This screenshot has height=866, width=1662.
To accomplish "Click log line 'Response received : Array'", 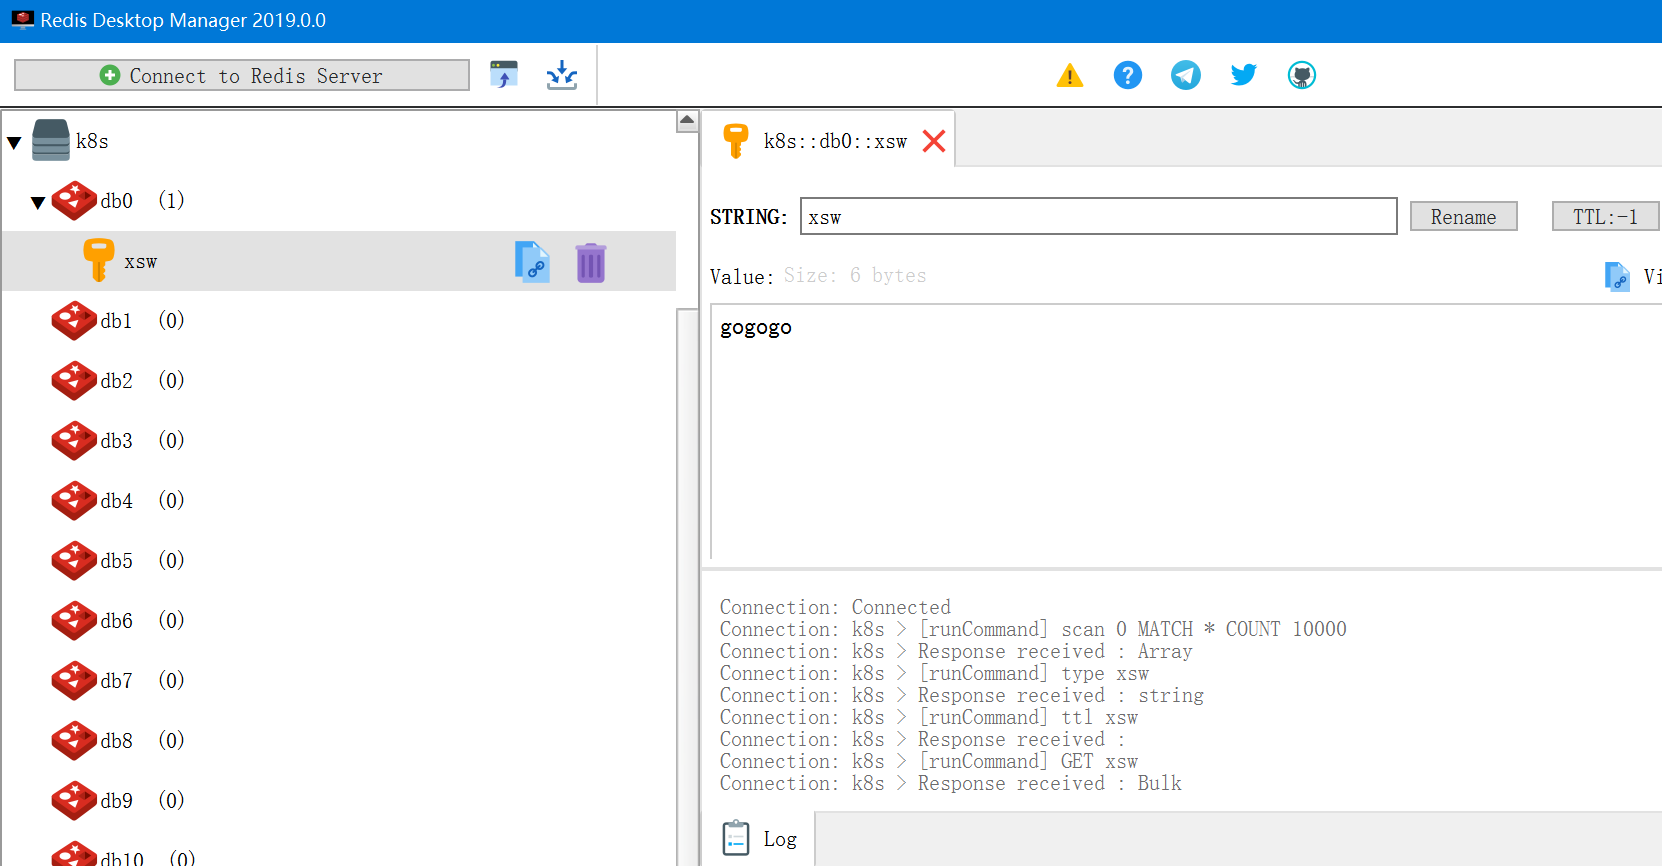I will tap(956, 651).
